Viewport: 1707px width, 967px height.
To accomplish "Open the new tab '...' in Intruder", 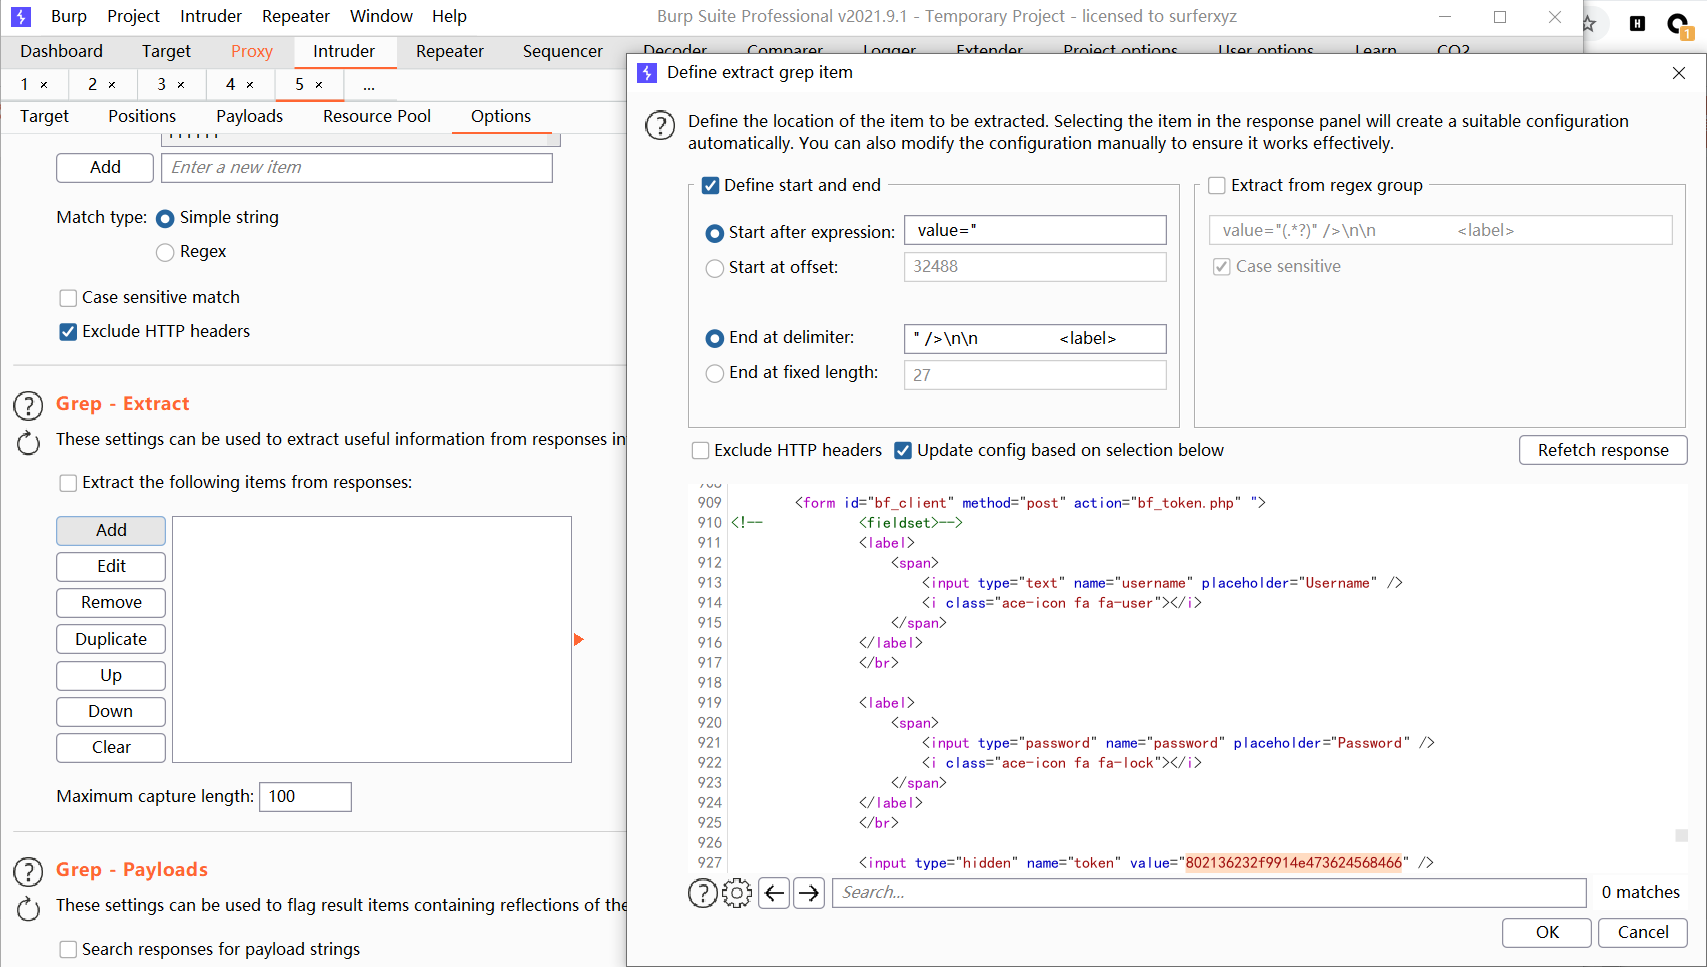I will 369,85.
